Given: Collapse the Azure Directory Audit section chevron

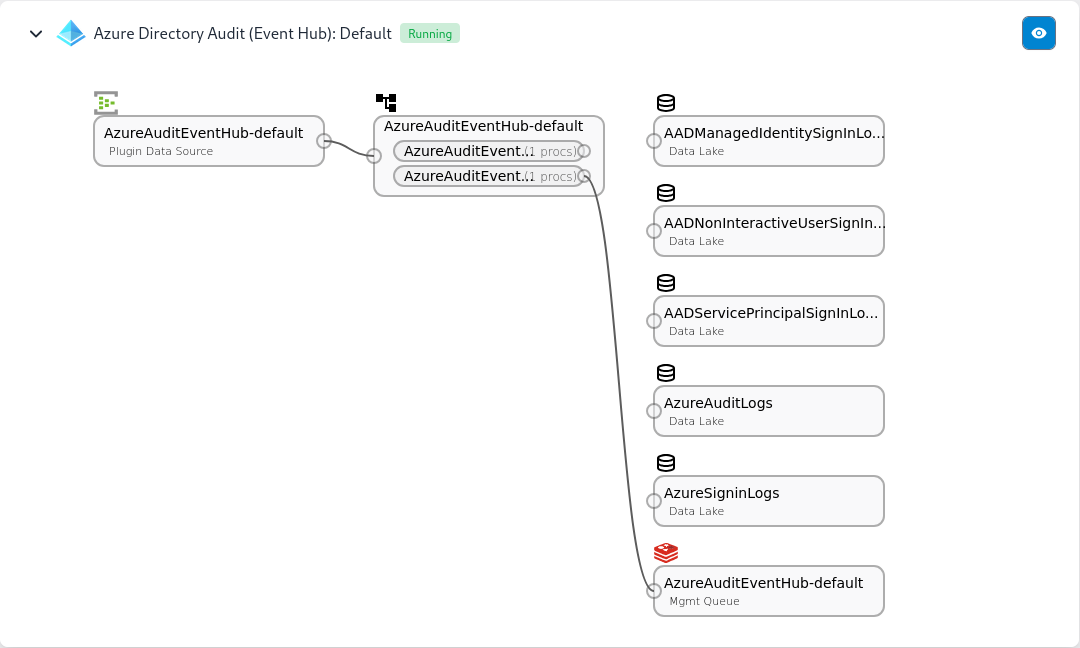Looking at the screenshot, I should click(36, 34).
